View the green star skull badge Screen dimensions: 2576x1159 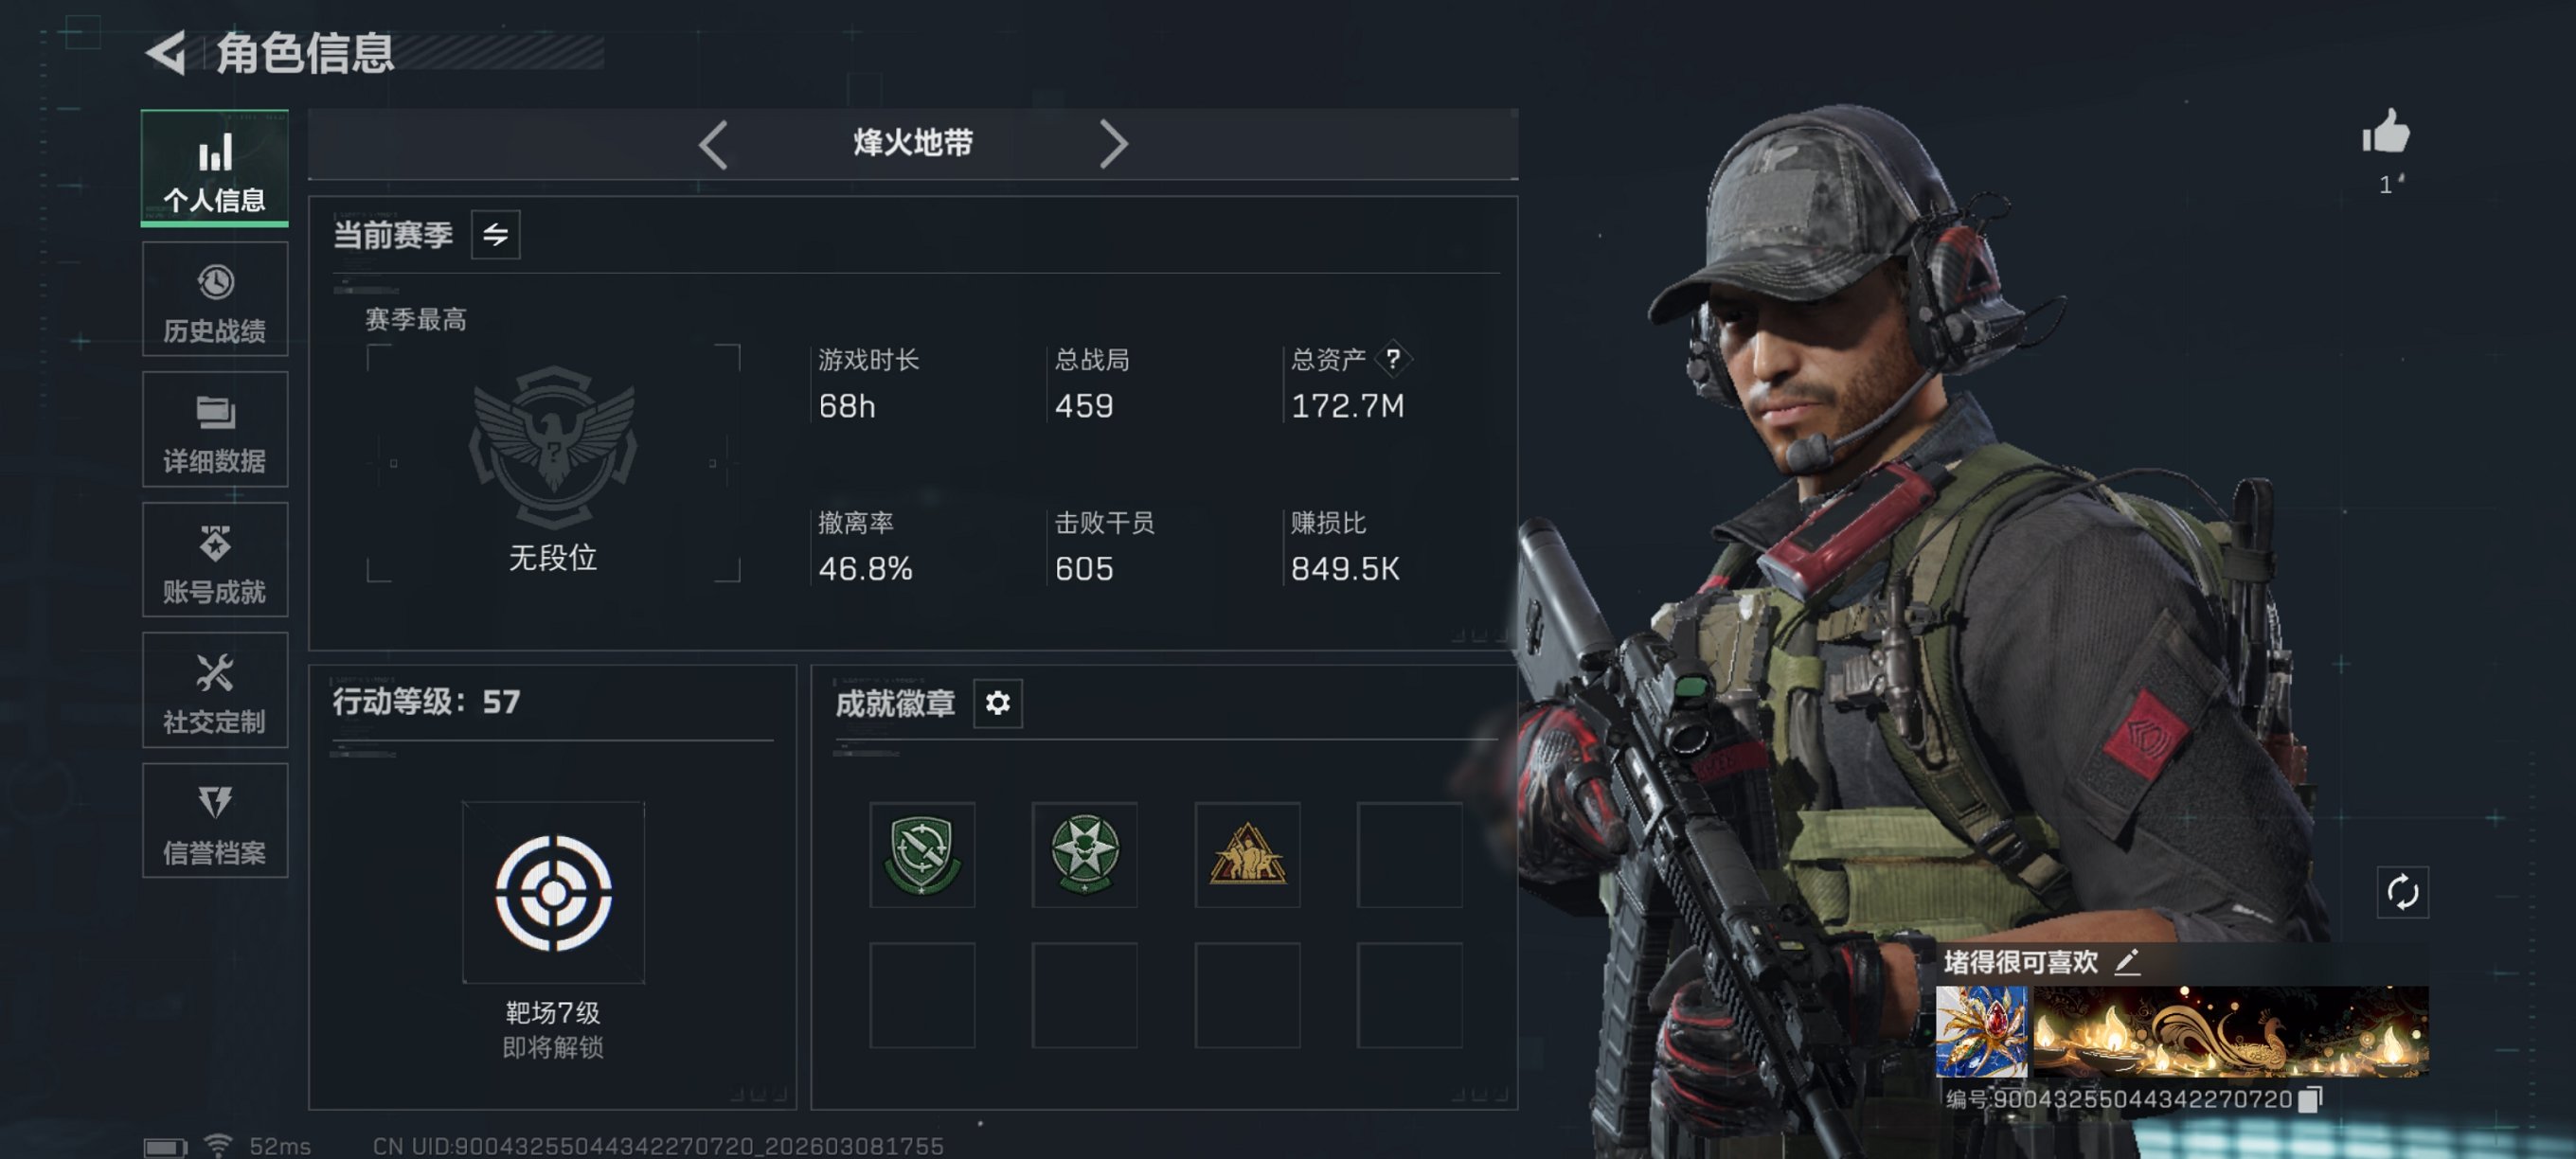[x=1084, y=854]
